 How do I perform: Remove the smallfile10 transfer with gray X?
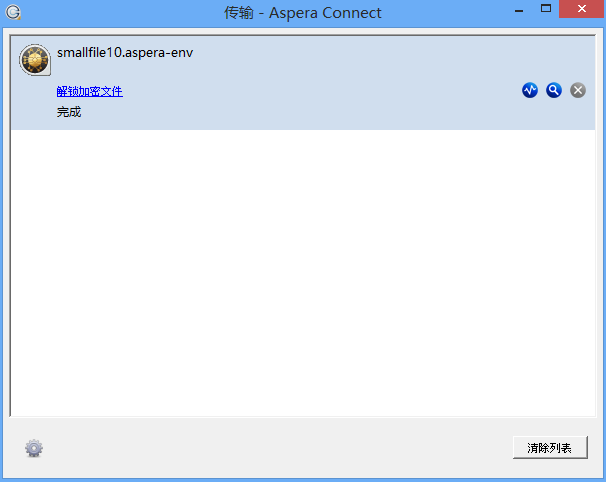[x=578, y=90]
